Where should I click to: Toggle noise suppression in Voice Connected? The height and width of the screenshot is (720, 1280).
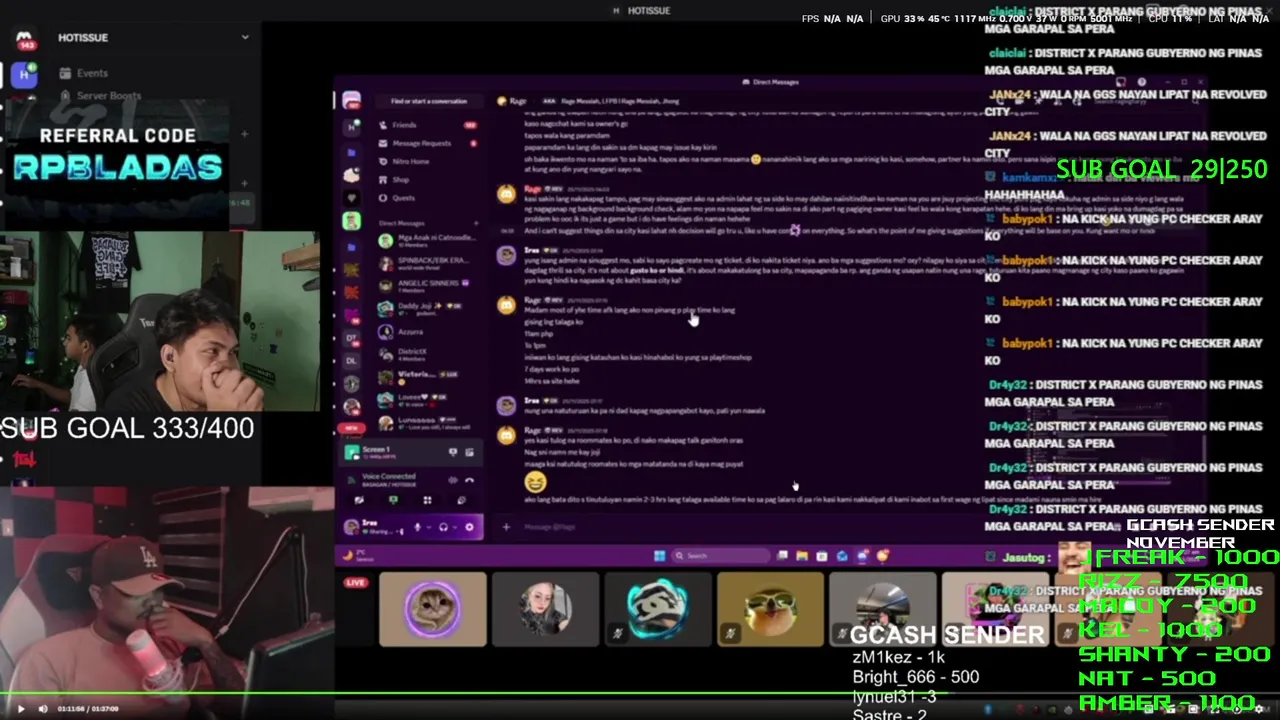(452, 480)
